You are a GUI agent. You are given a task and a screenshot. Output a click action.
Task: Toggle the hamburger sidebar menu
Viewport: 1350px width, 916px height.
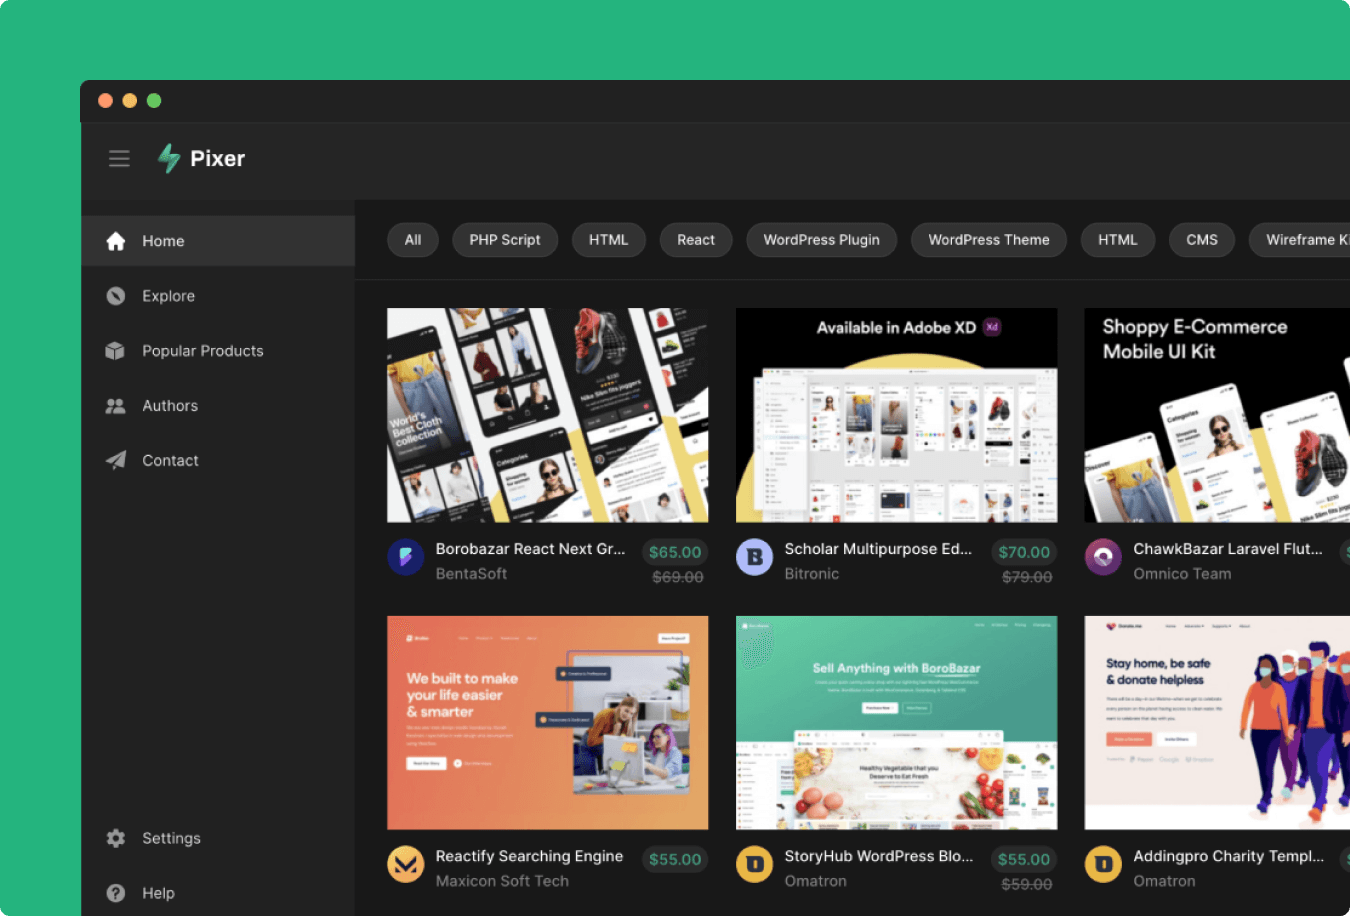tap(119, 158)
